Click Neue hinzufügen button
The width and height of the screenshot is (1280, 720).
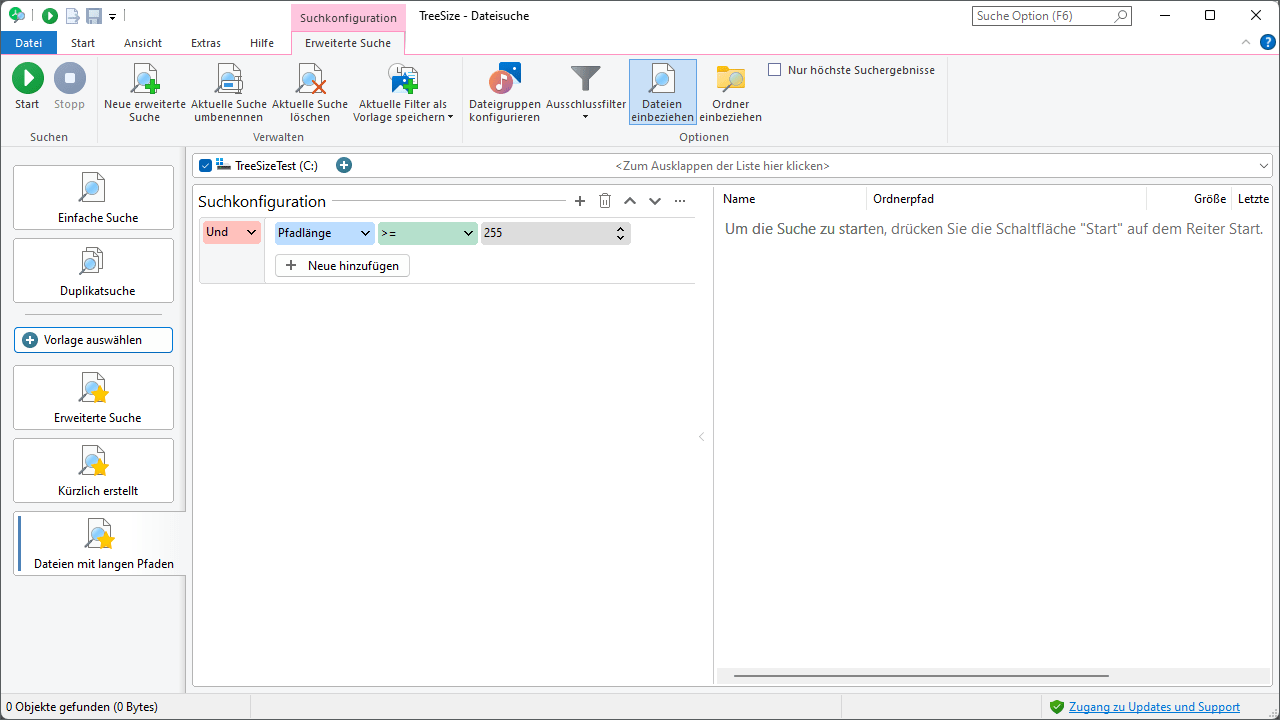343,266
